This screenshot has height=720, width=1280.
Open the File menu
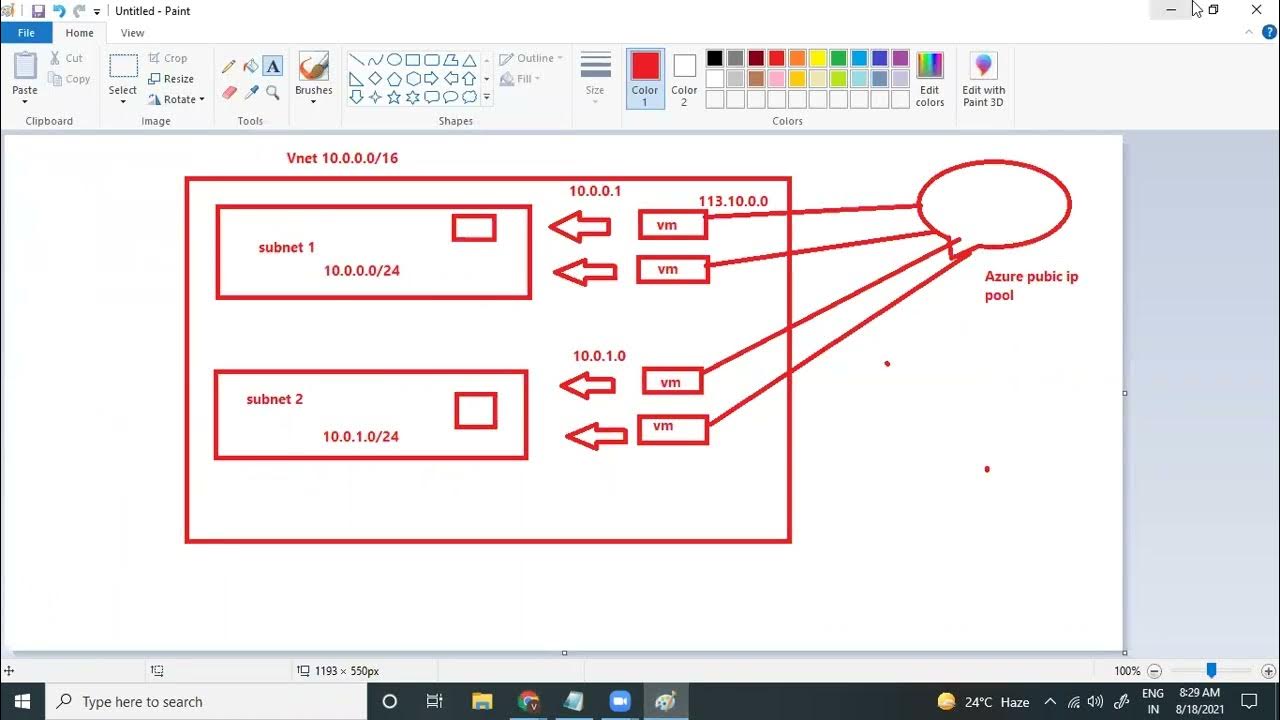26,33
